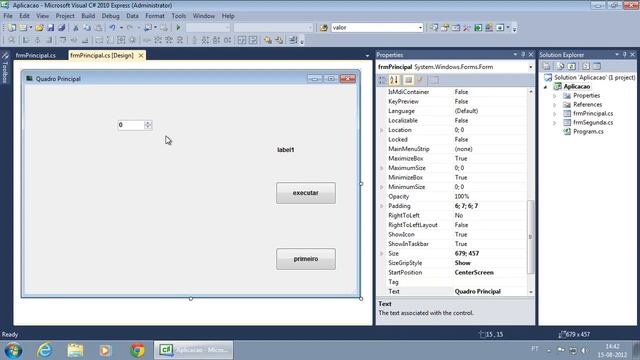Launch Internet Explorer from the taskbar
The image size is (640, 360).
pyautogui.click(x=44, y=350)
